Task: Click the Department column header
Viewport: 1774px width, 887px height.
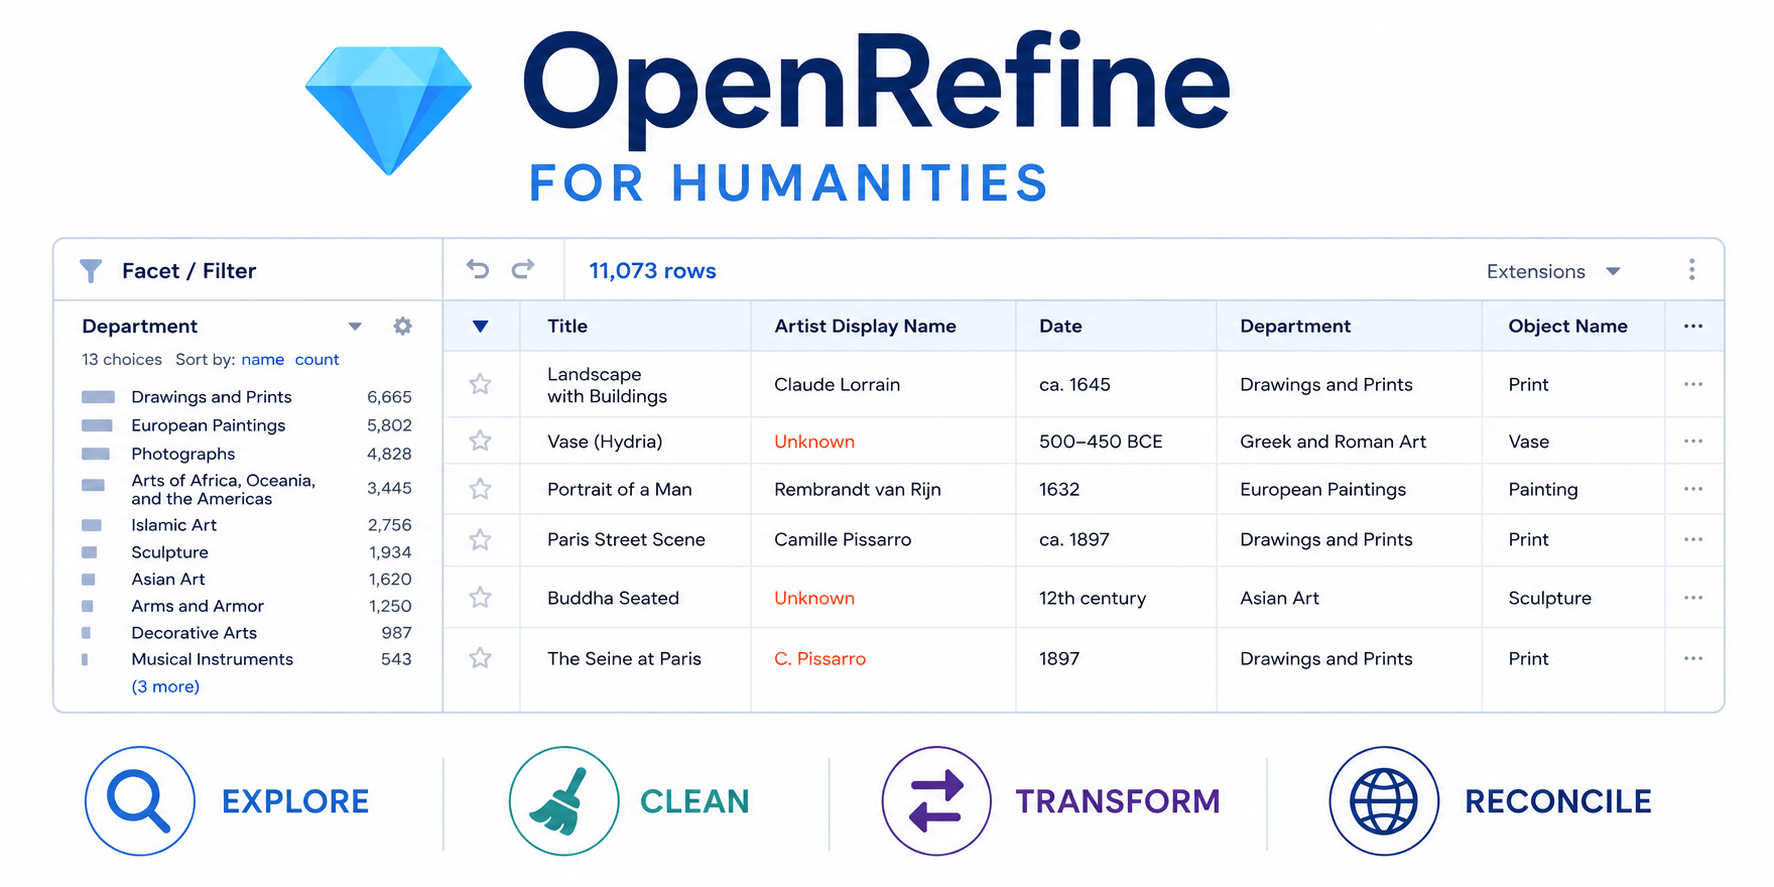Action: pyautogui.click(x=1295, y=326)
